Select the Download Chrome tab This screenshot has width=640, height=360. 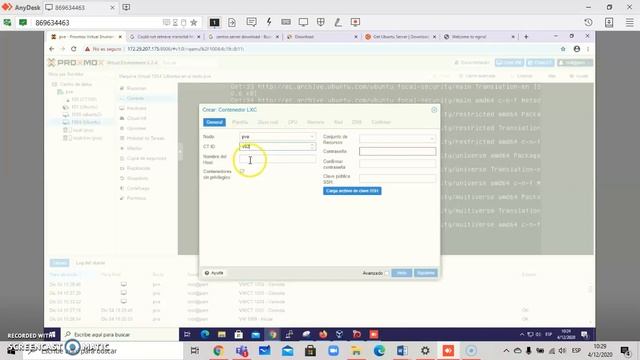322,37
